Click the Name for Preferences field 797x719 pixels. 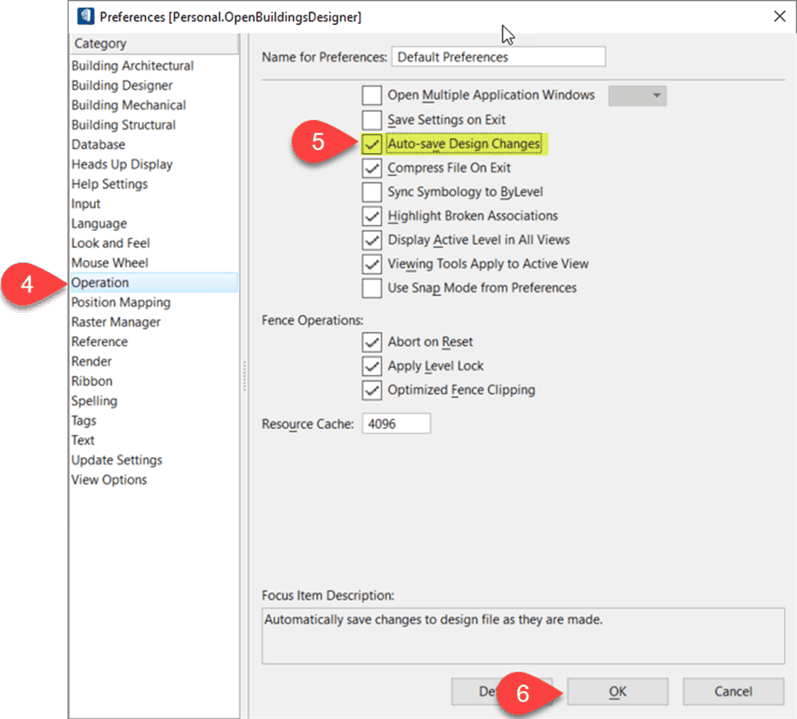point(498,57)
